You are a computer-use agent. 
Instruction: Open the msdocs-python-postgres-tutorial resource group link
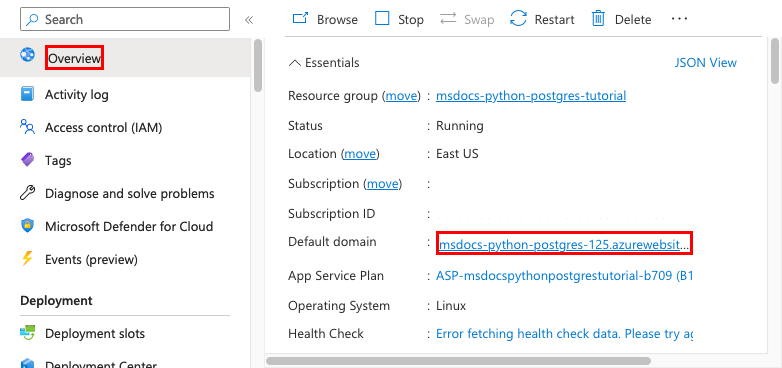tap(531, 95)
